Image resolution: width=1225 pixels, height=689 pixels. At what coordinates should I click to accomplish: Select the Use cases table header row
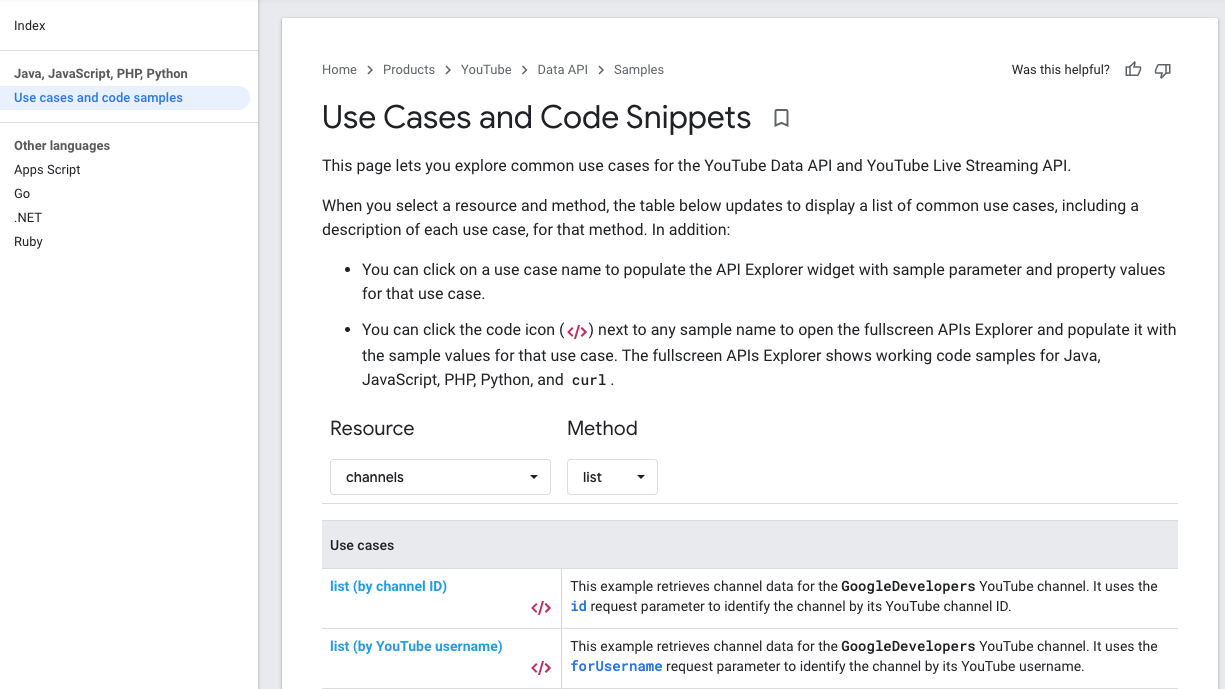click(362, 544)
